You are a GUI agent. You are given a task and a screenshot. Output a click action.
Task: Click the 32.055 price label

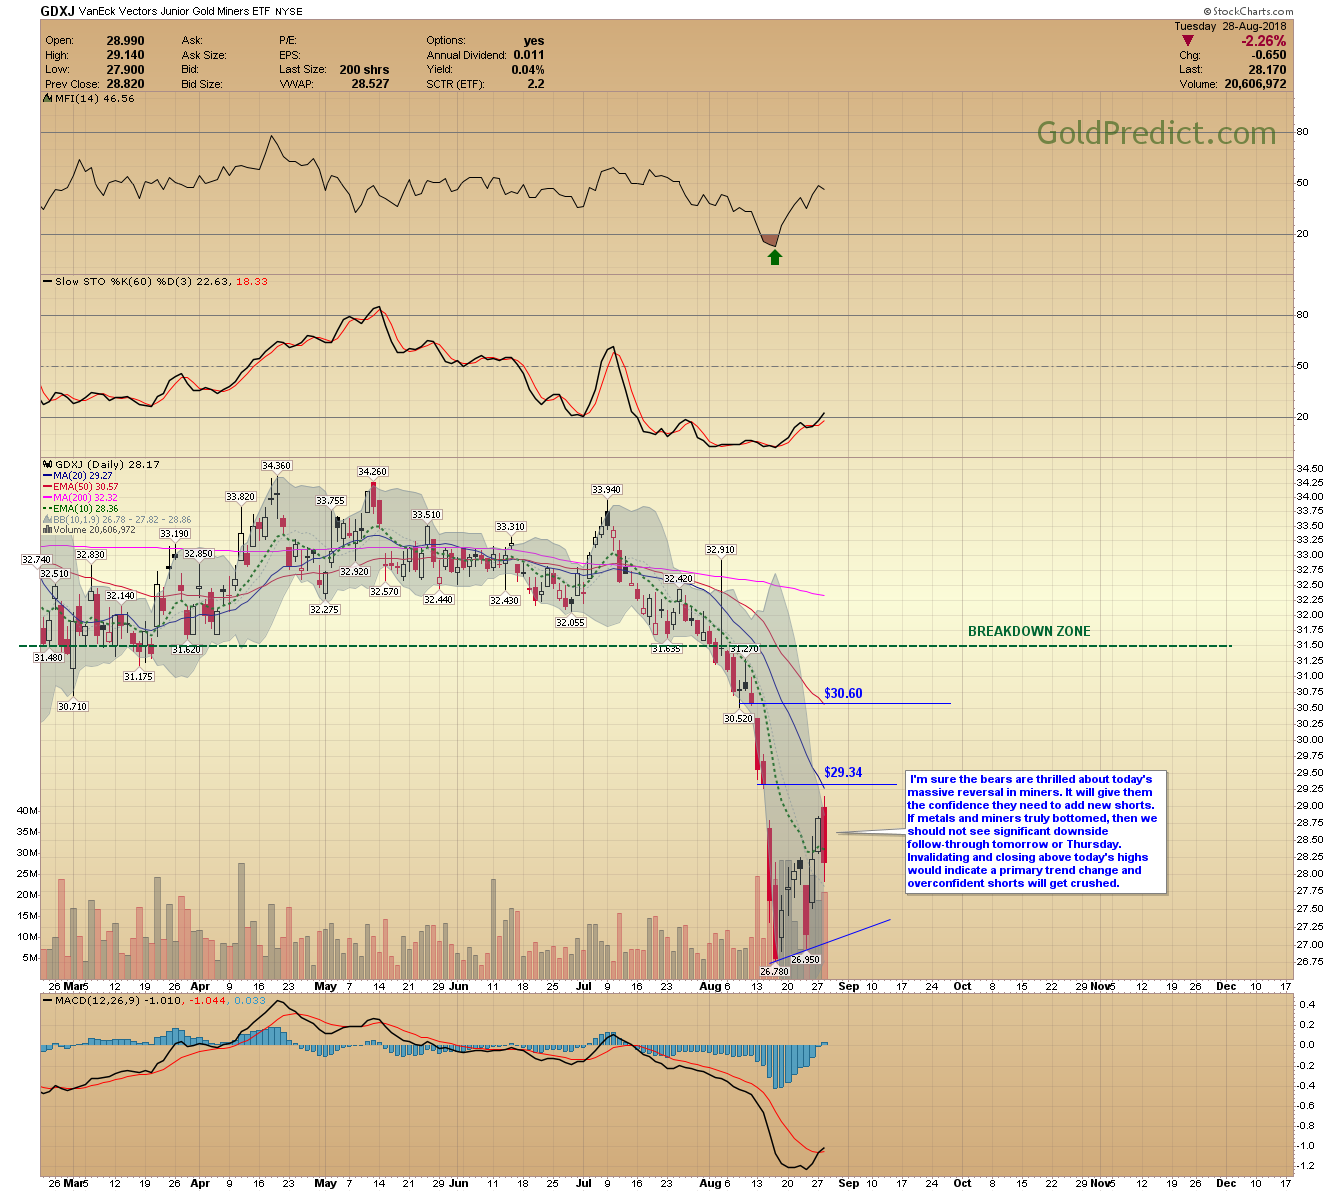570,622
